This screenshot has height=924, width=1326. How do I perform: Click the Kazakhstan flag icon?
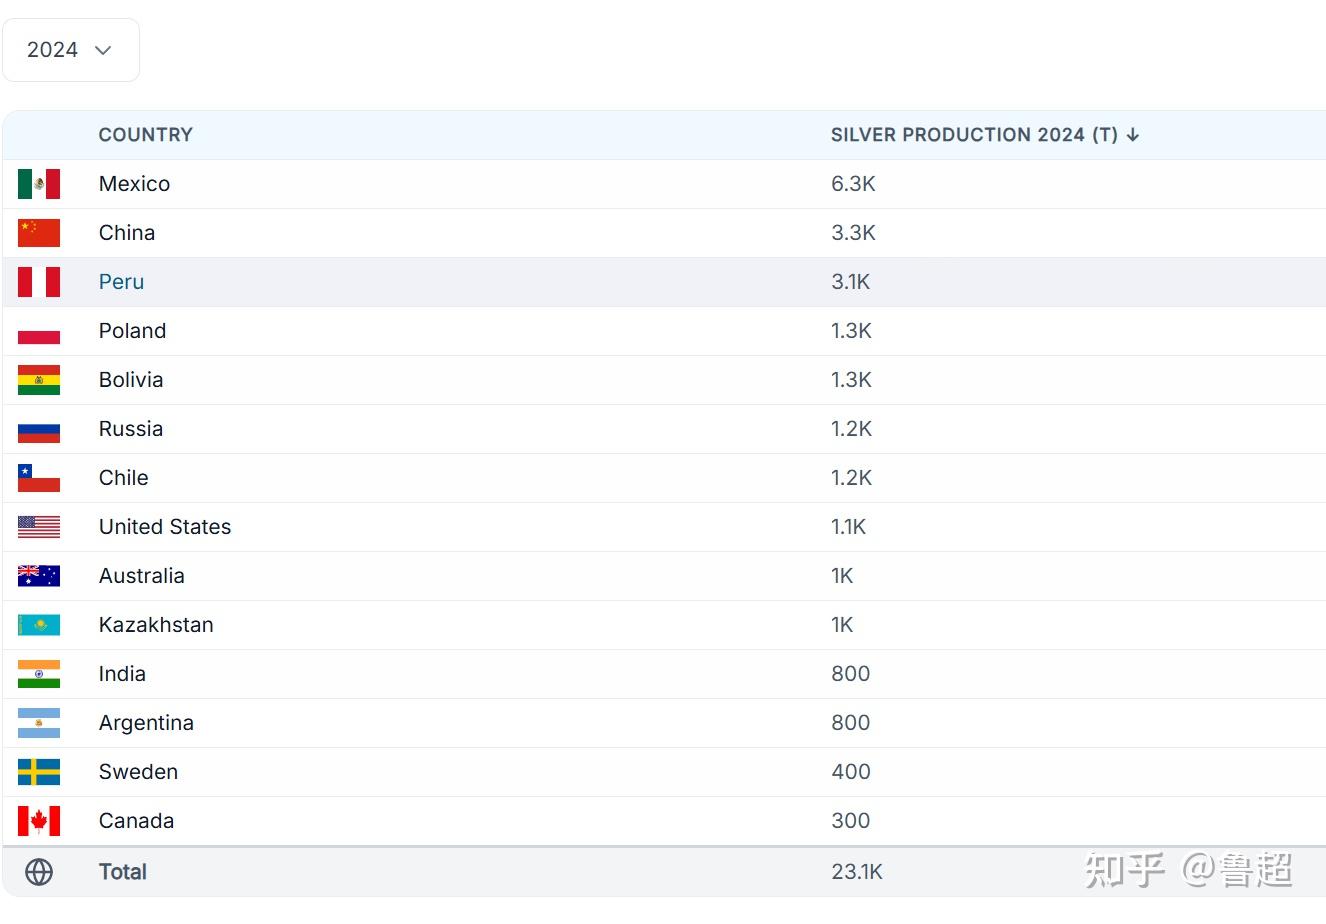click(39, 625)
